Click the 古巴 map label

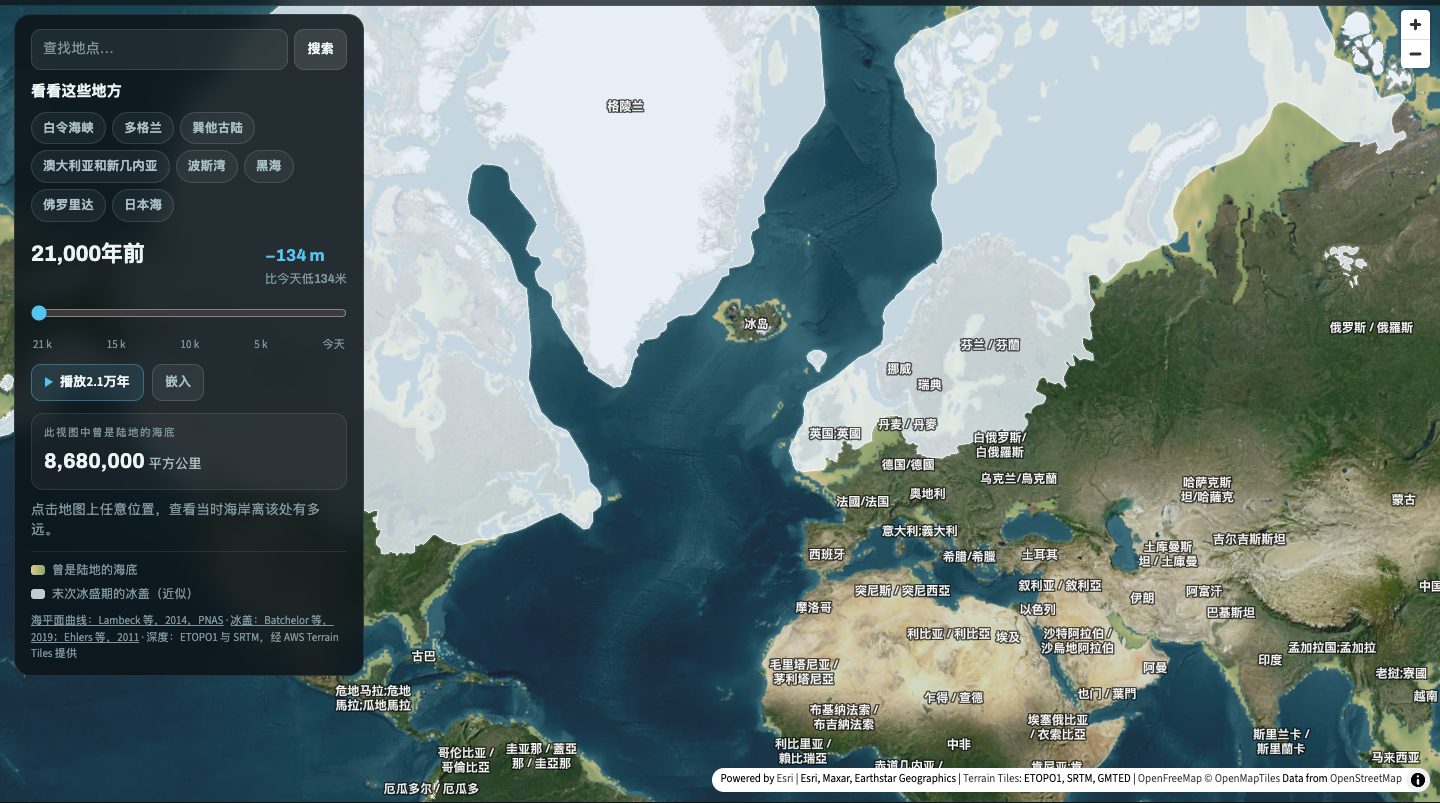tap(424, 657)
